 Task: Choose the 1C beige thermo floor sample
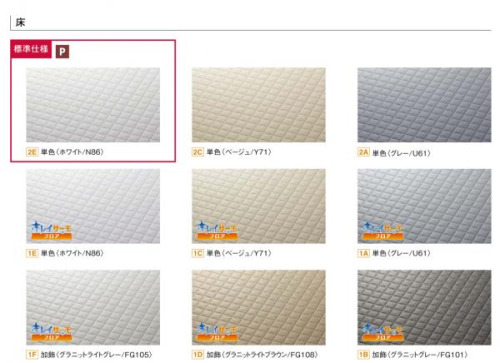click(259, 206)
